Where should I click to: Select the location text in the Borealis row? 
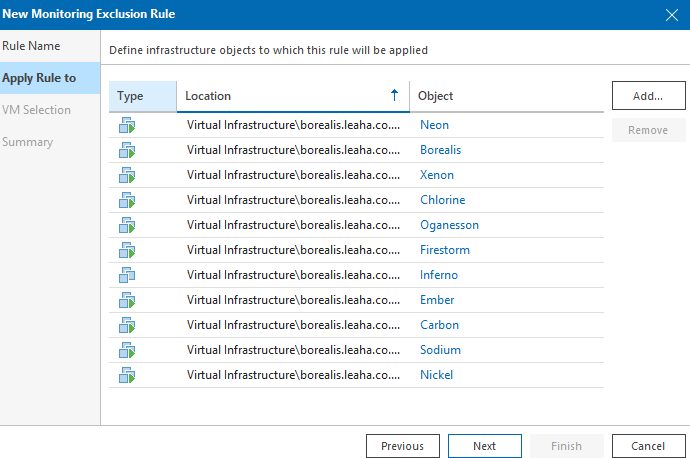pyautogui.click(x=293, y=150)
